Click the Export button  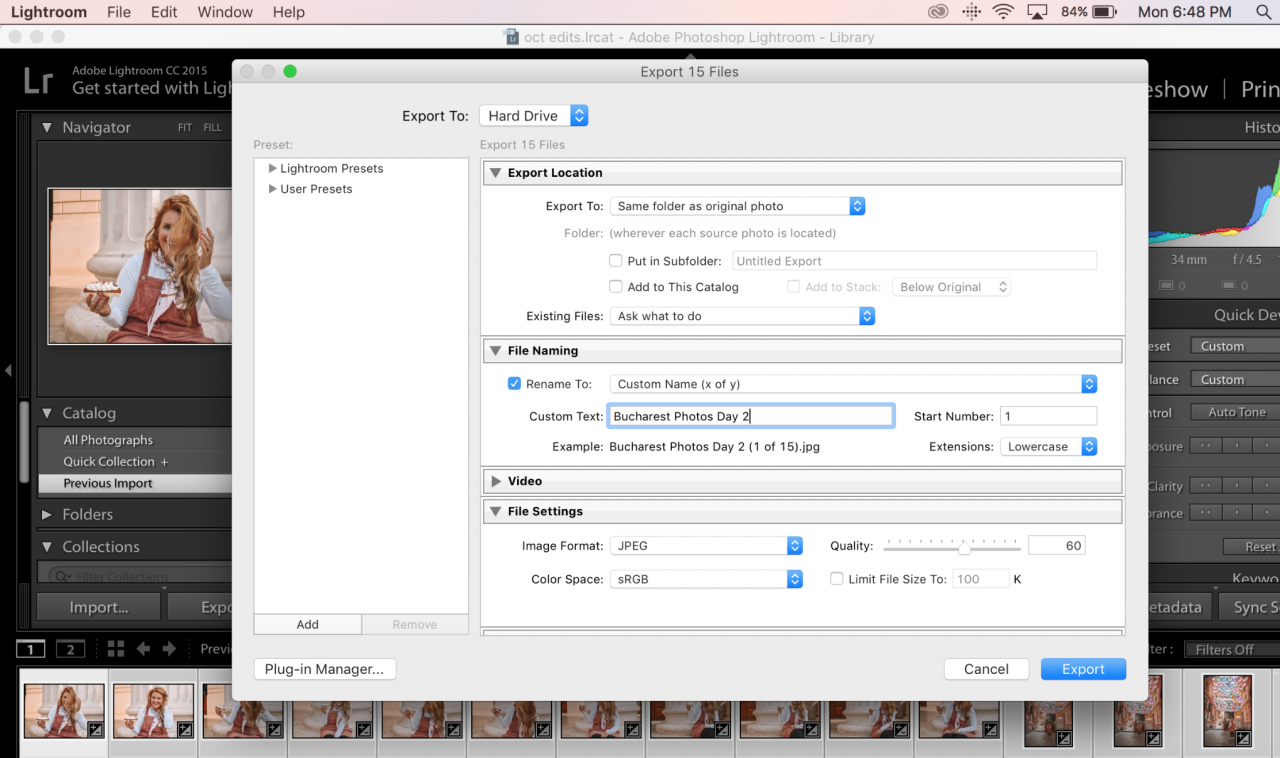pos(1083,669)
